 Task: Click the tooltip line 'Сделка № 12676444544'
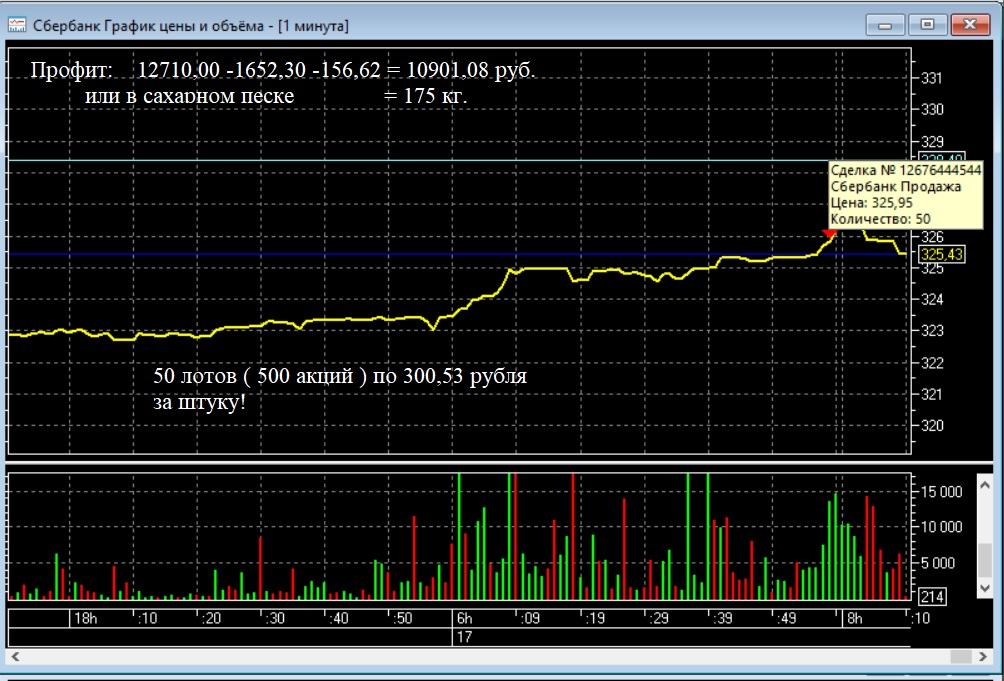point(905,170)
